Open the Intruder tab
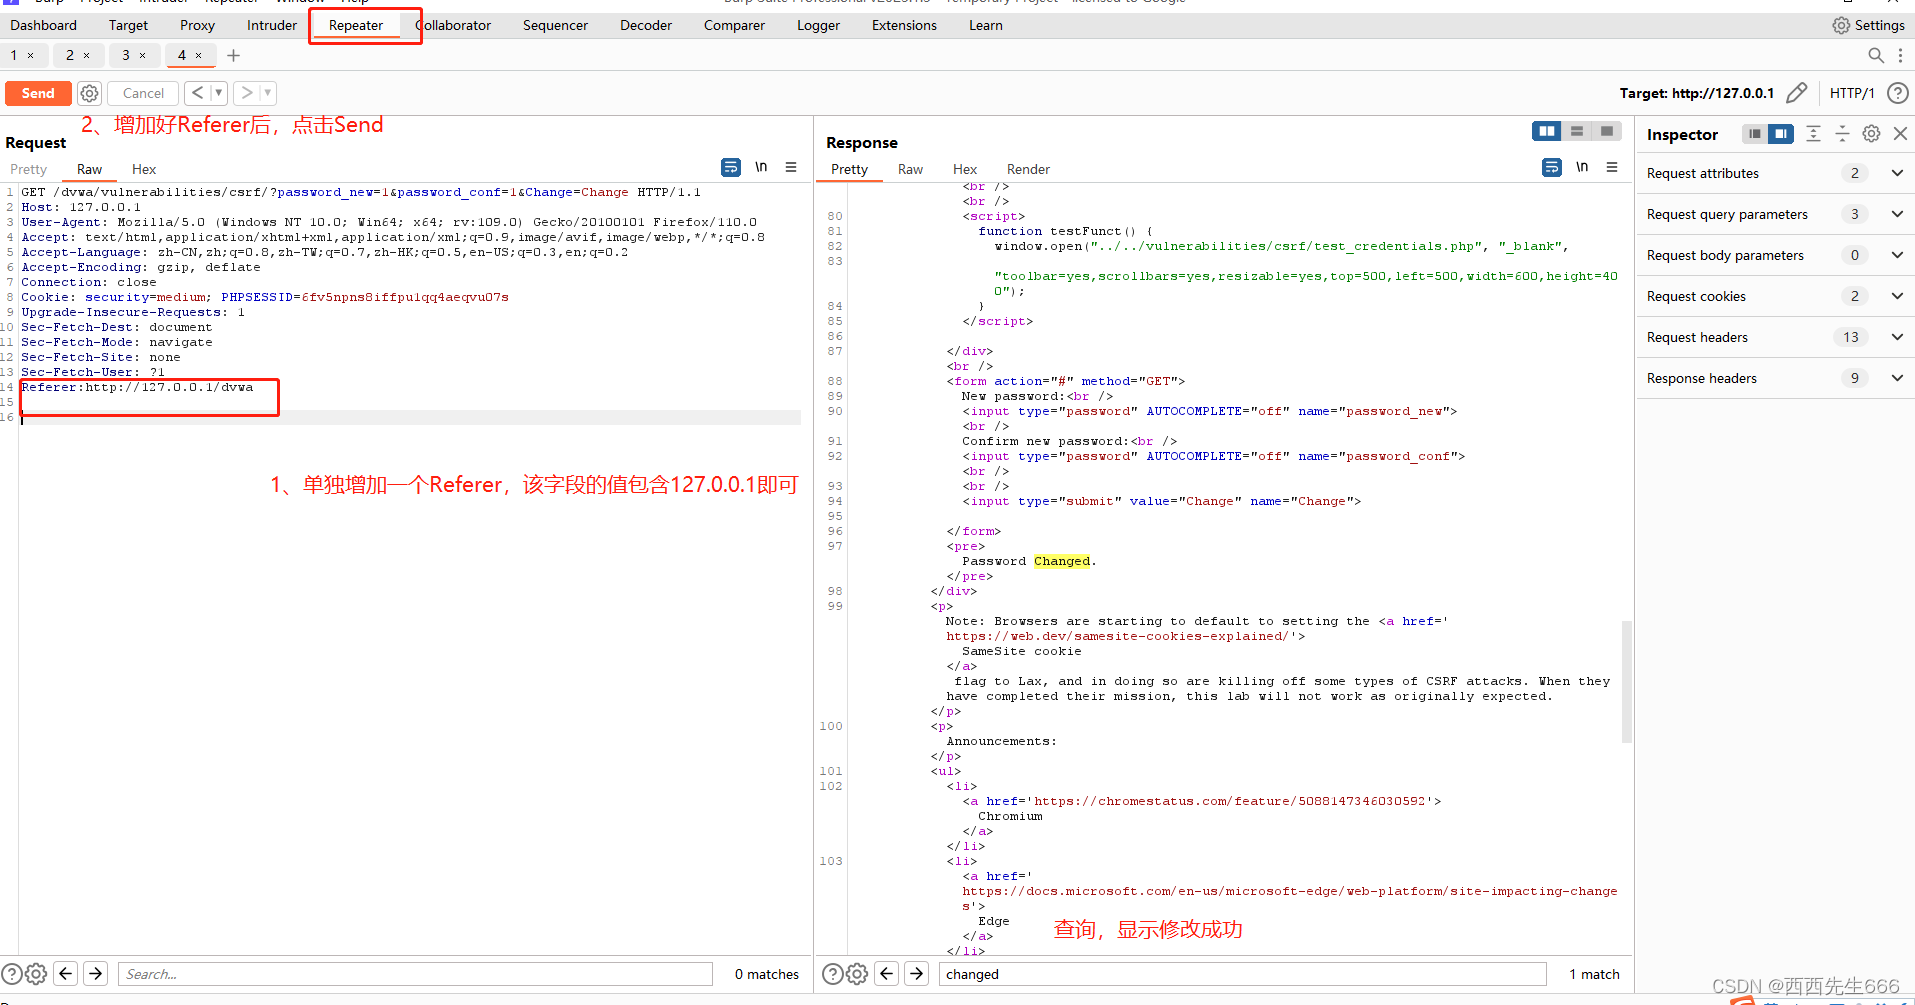 [272, 25]
